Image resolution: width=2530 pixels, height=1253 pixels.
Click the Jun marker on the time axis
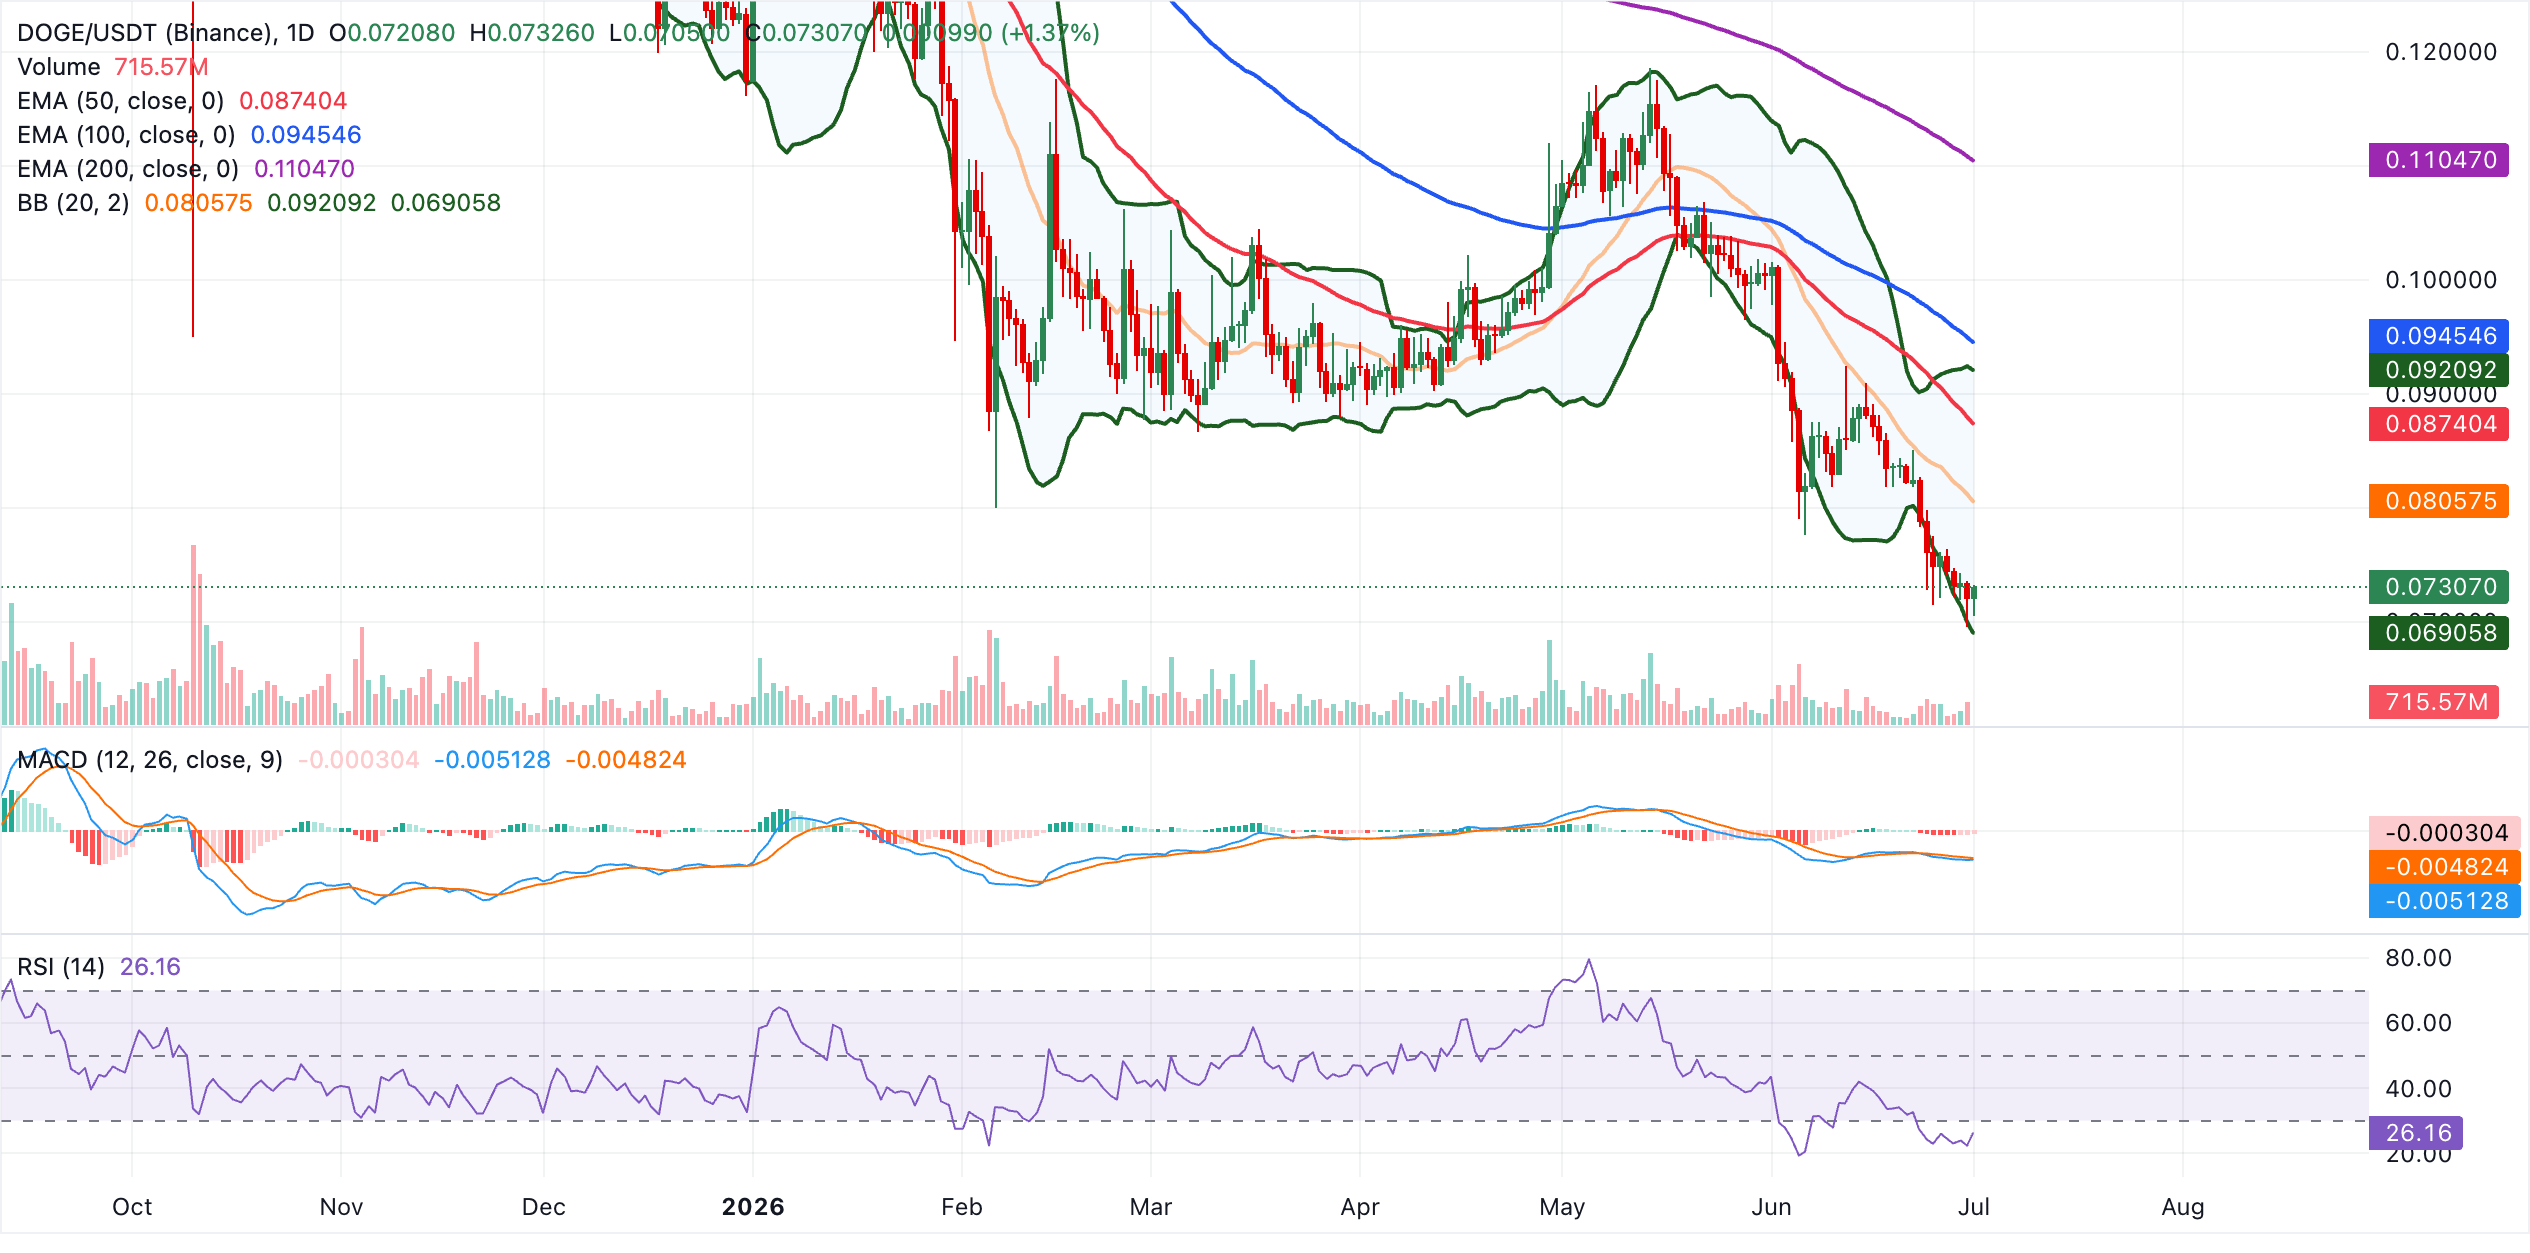[1771, 1207]
